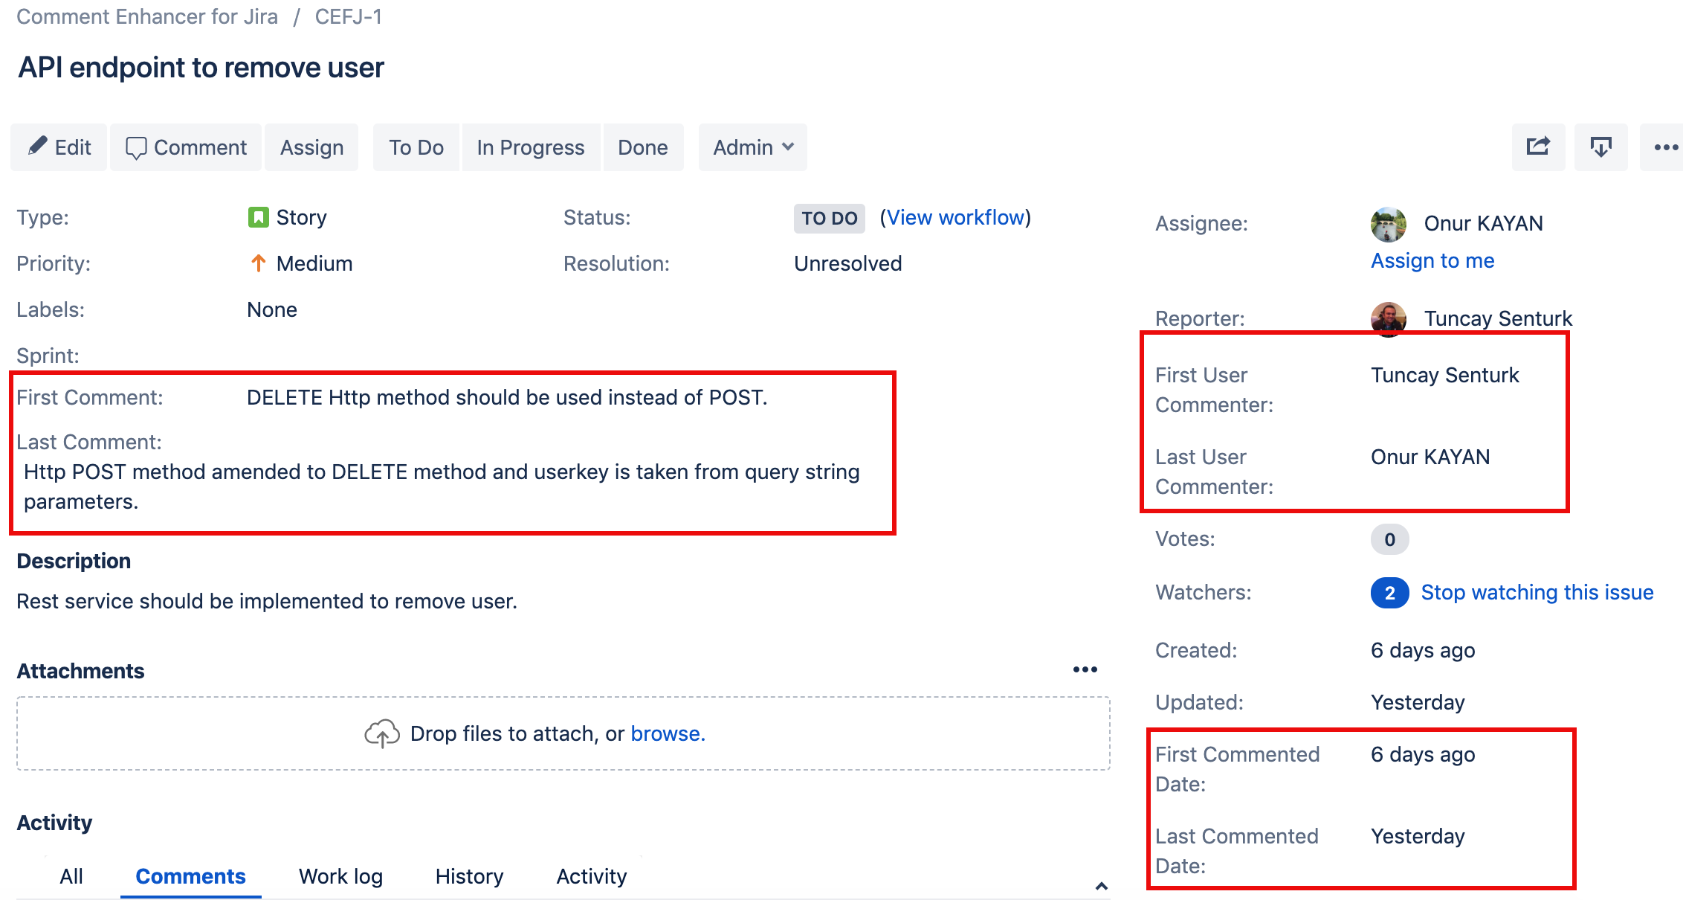Click the Created date value
The image size is (1683, 900).
point(1423,651)
